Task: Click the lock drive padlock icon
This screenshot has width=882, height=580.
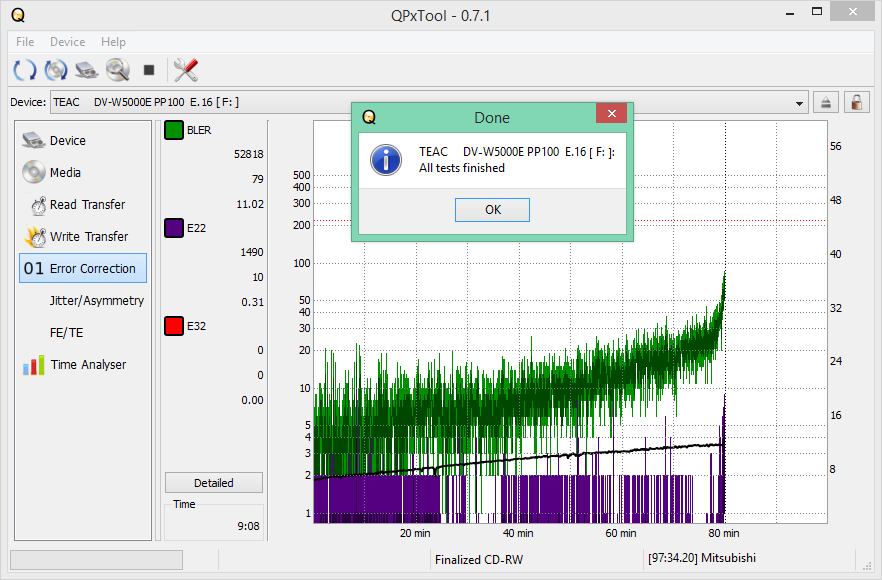Action: pos(857,102)
